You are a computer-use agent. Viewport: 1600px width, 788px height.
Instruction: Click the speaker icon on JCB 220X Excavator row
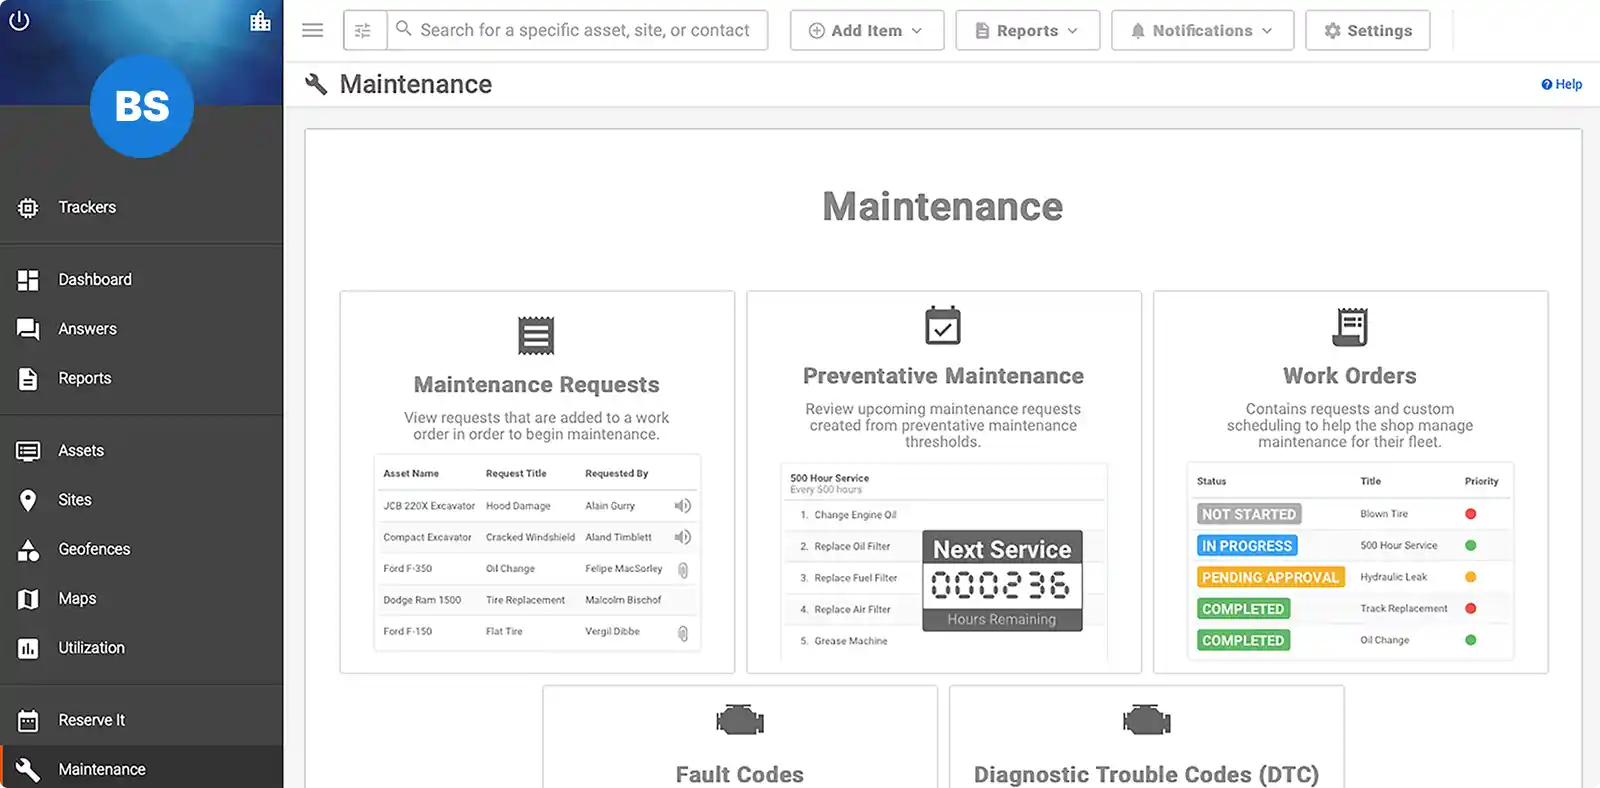tap(683, 506)
